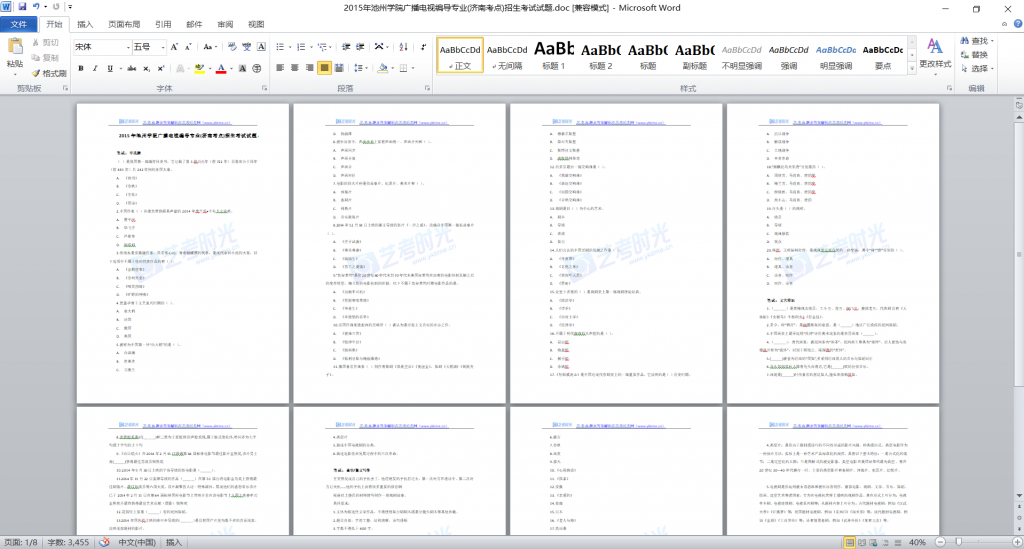
Task: Toggle Justify paragraph alignment
Action: pyautogui.click(x=324, y=68)
